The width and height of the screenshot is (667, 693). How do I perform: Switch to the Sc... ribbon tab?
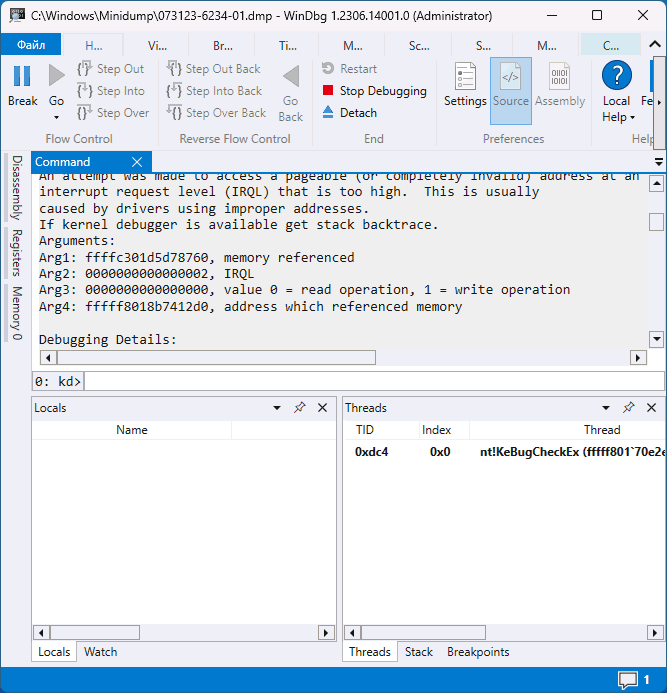pos(419,46)
